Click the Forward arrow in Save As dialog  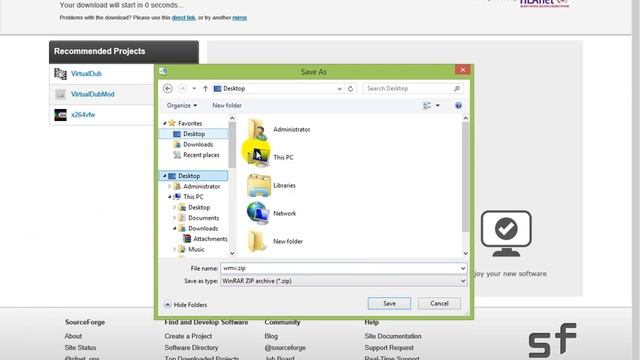182,88
